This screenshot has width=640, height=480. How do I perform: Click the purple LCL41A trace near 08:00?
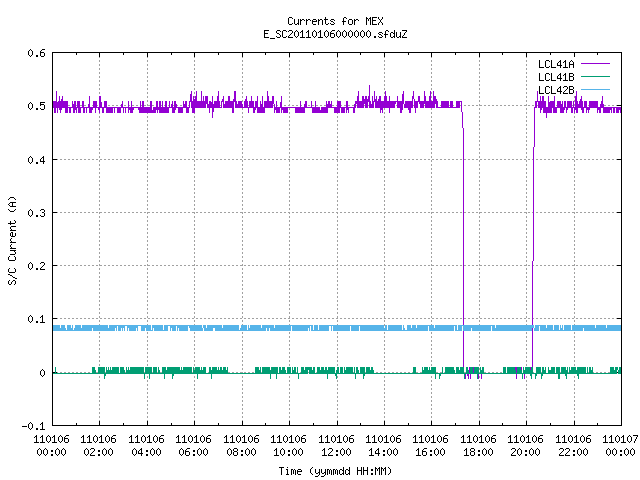[242, 106]
